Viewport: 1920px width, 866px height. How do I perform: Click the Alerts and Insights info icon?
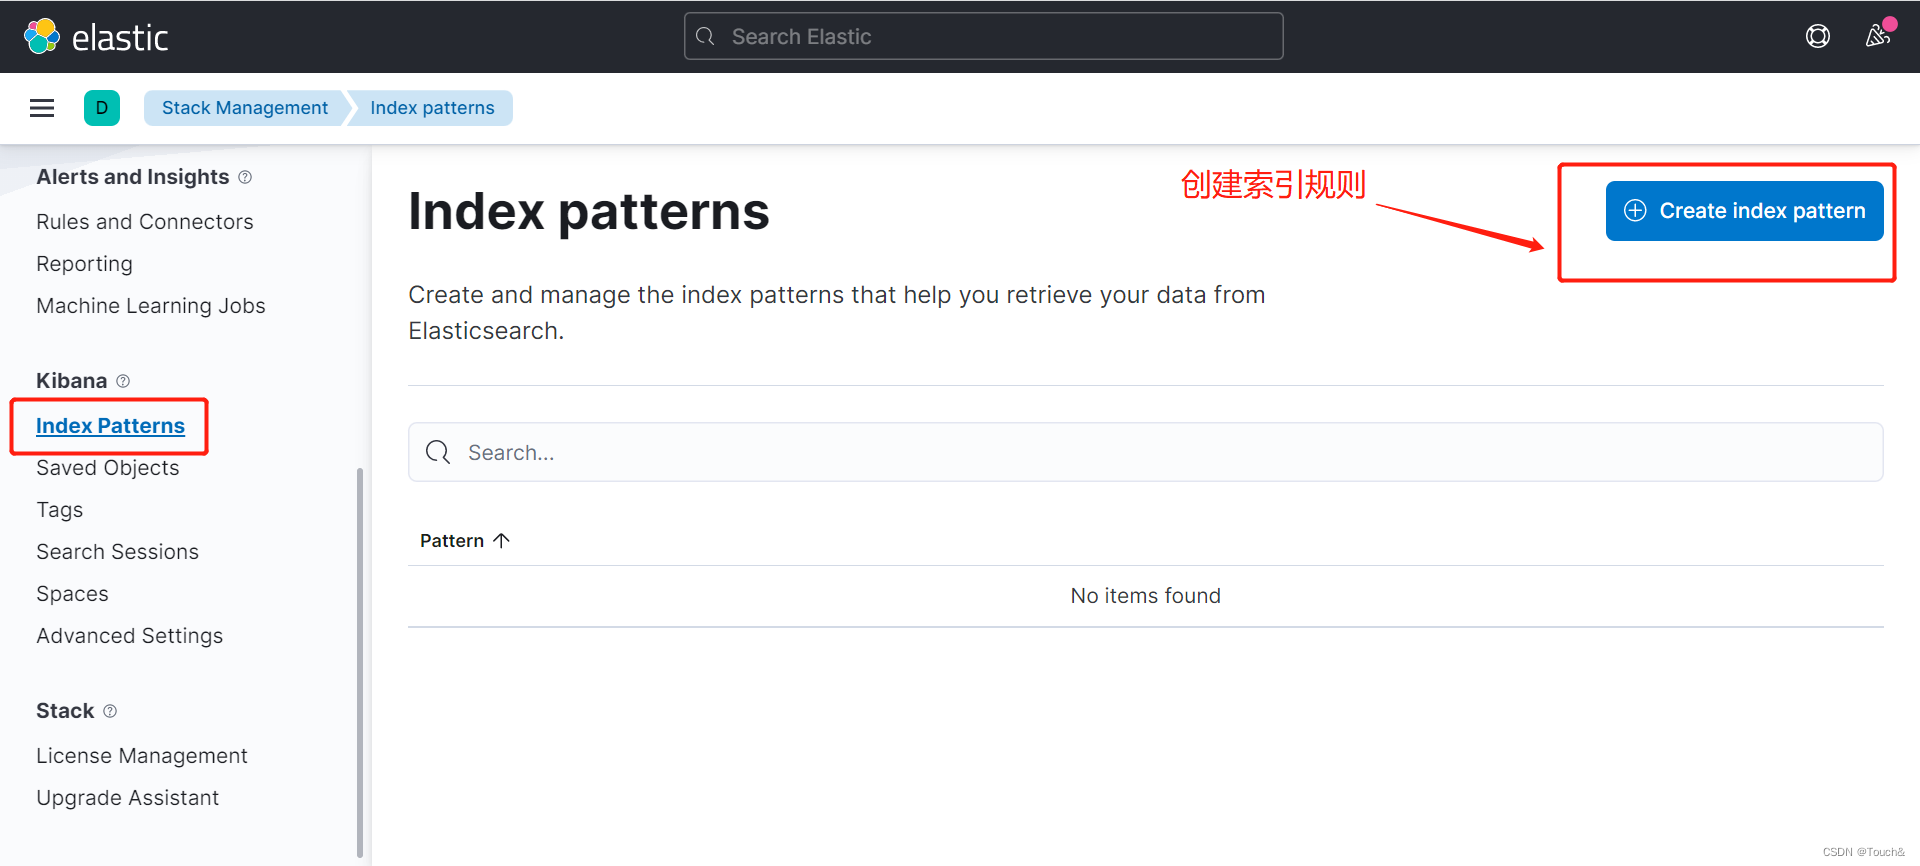tap(245, 177)
